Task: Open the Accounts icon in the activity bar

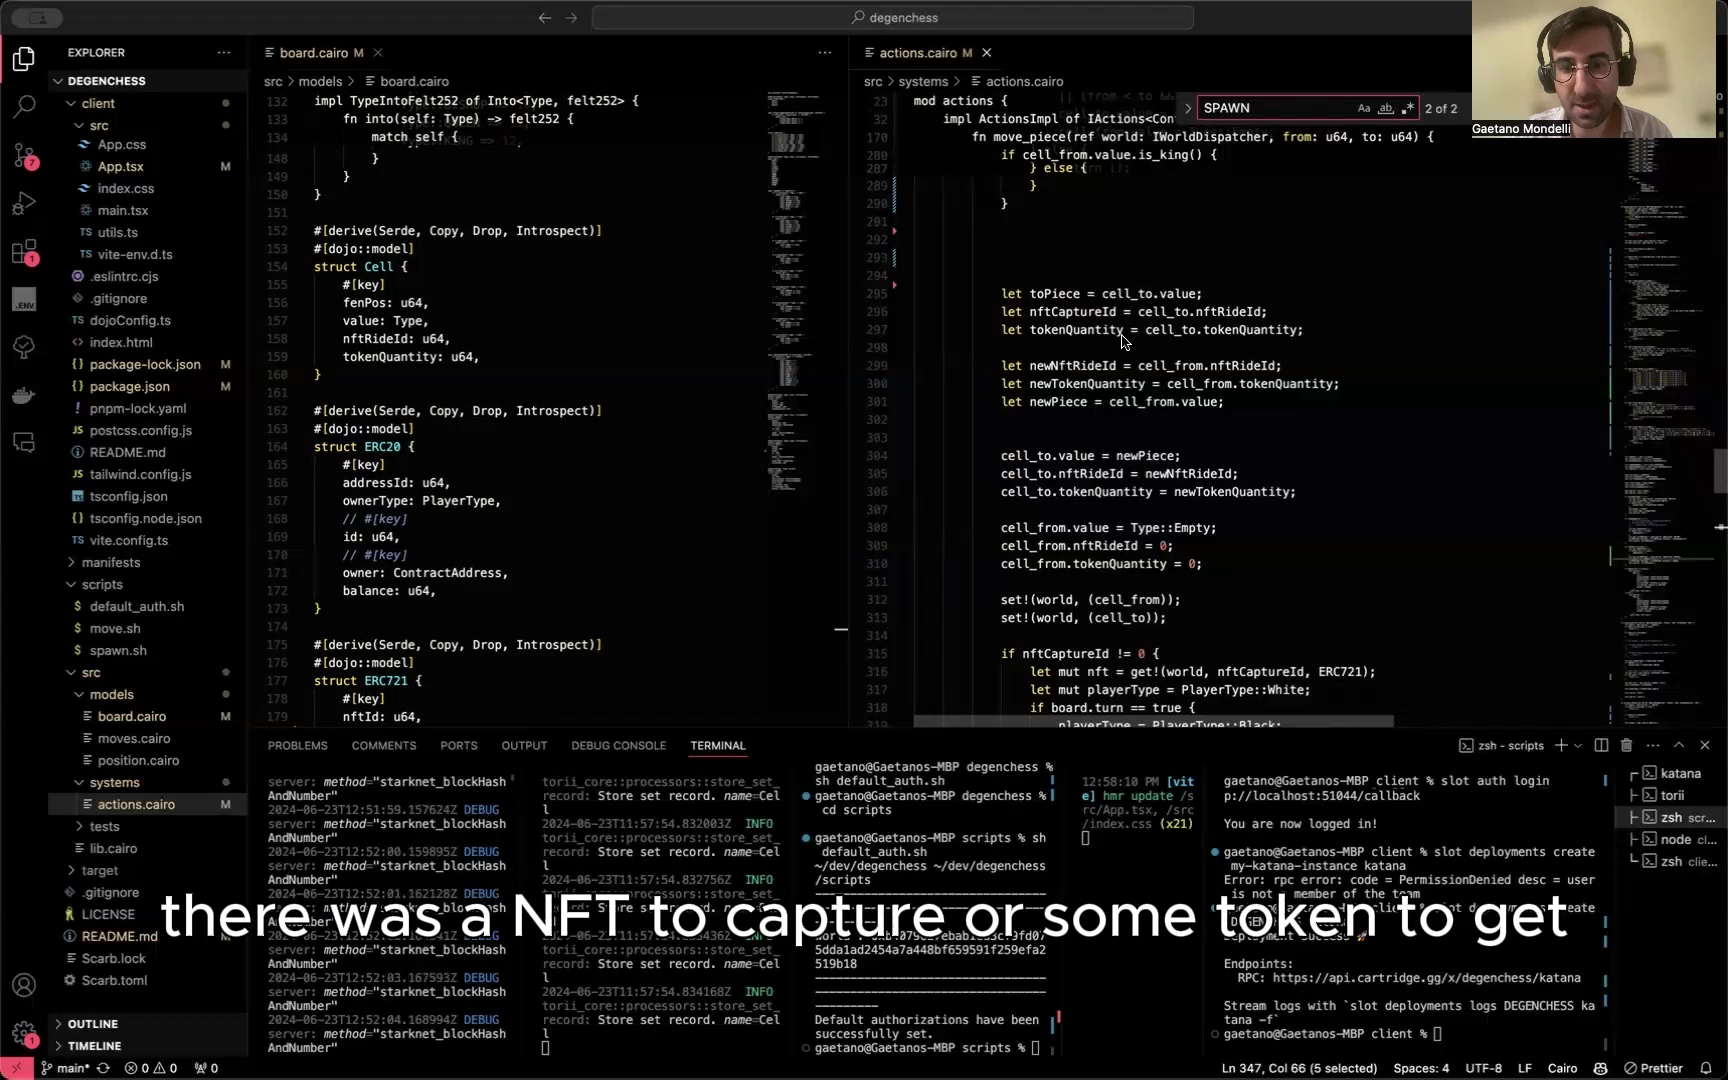Action: tap(24, 985)
